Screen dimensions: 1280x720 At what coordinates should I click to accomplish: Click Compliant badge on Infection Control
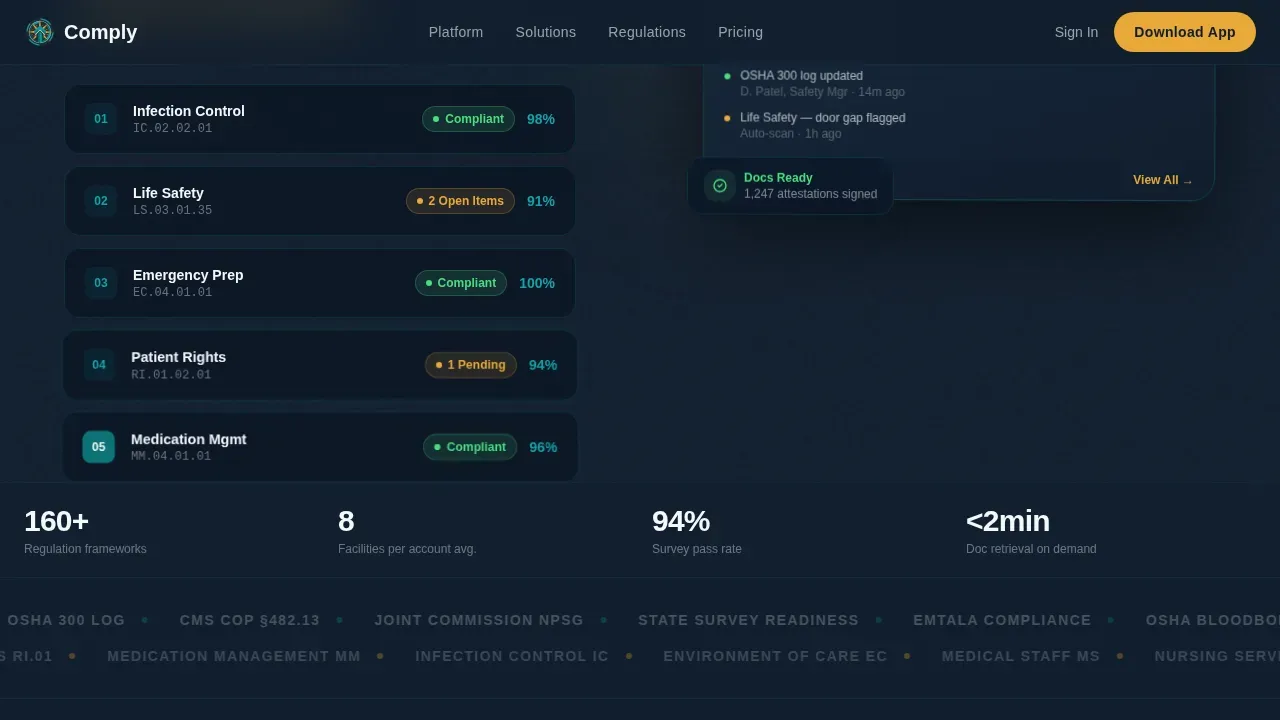(x=468, y=119)
